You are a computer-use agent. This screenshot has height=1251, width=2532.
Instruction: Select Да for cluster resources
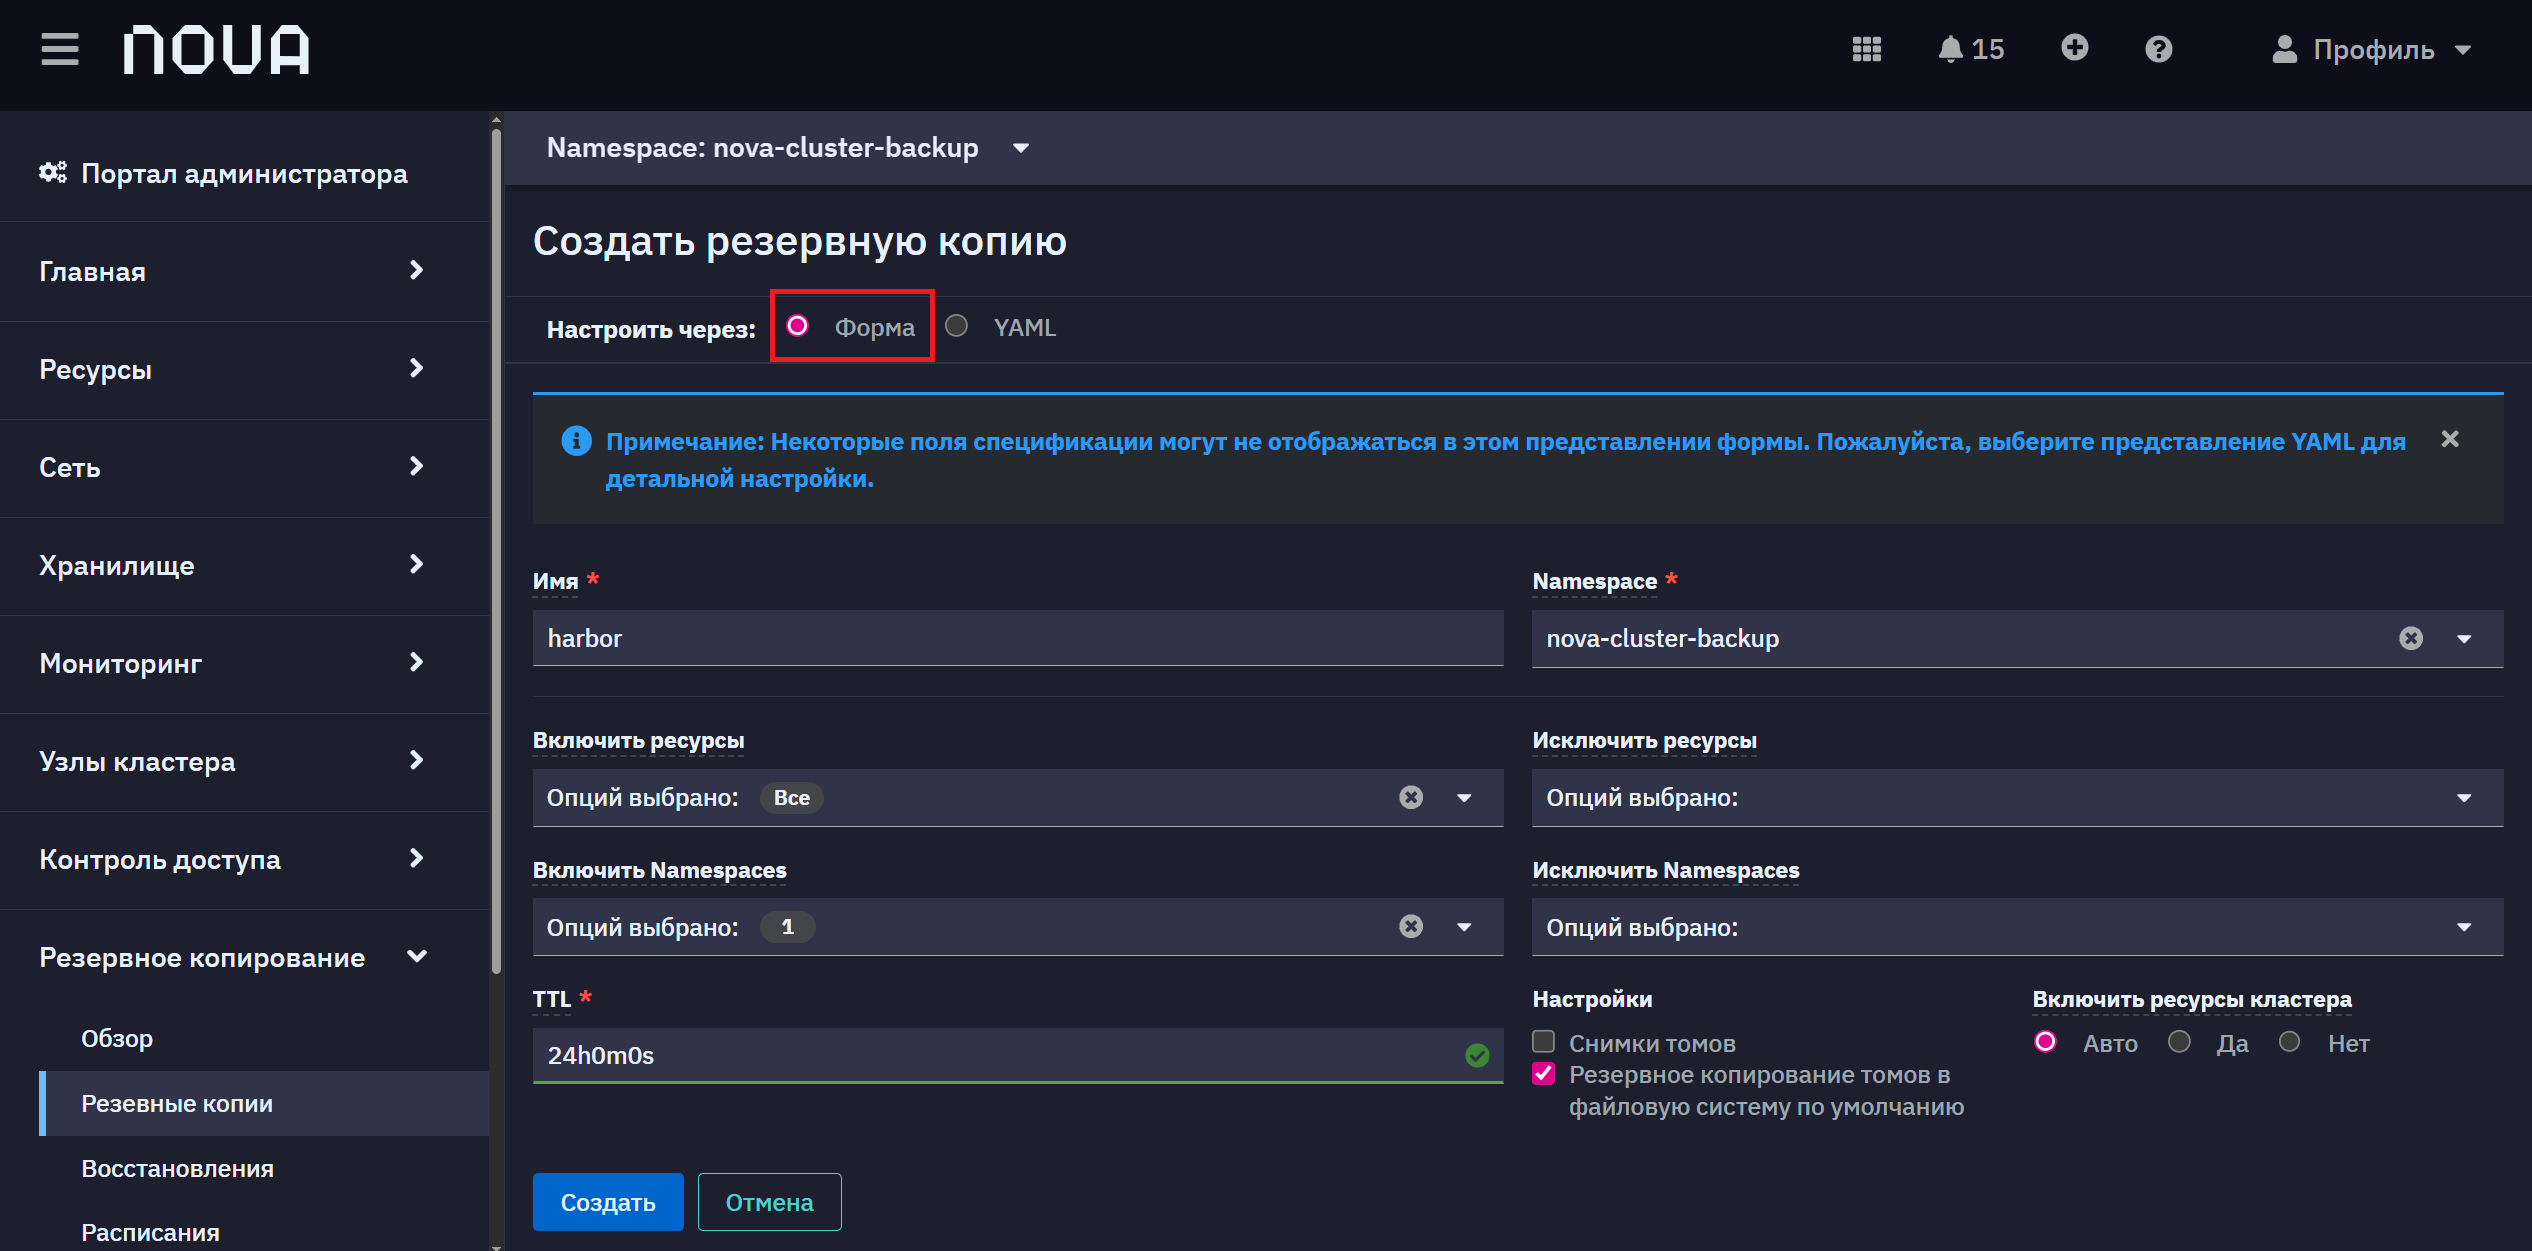tap(2180, 1042)
